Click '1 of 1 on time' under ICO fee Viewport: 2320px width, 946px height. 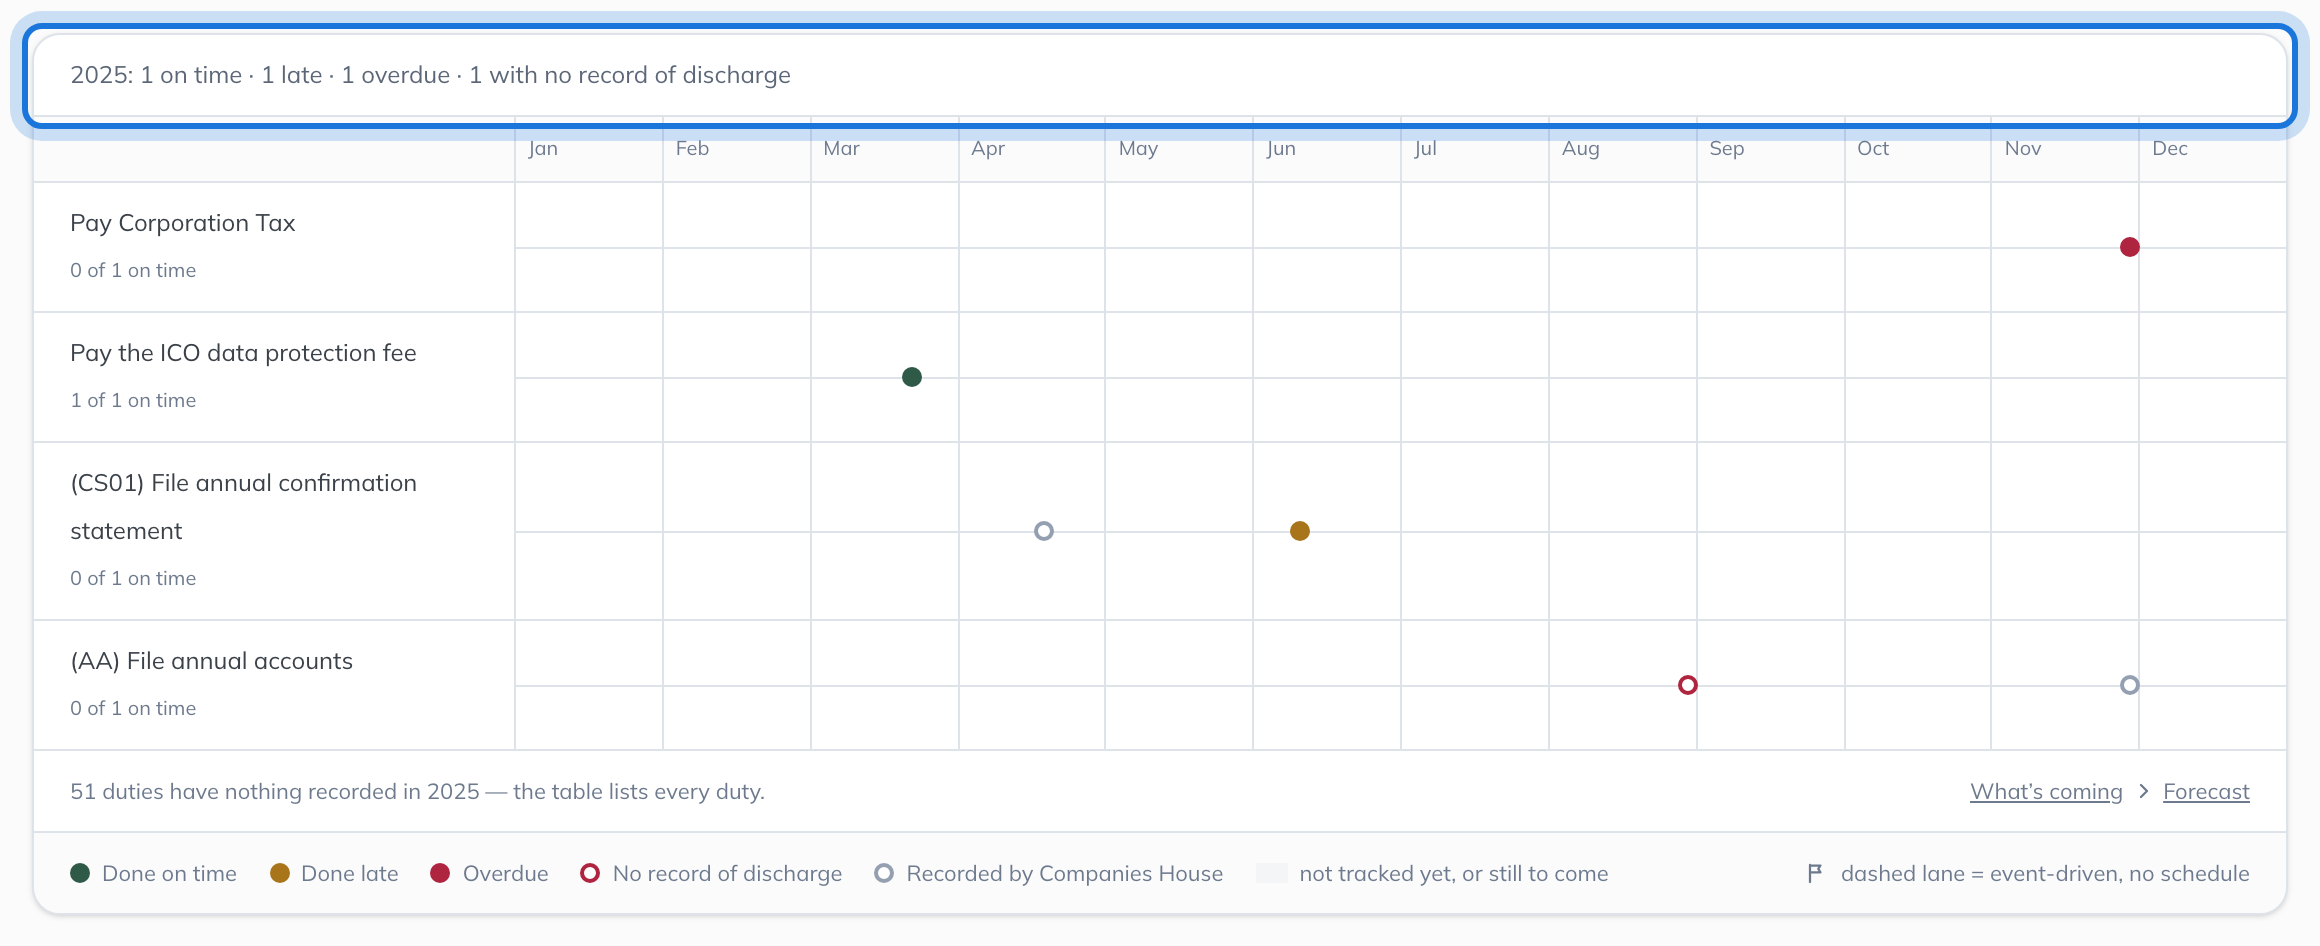[133, 400]
